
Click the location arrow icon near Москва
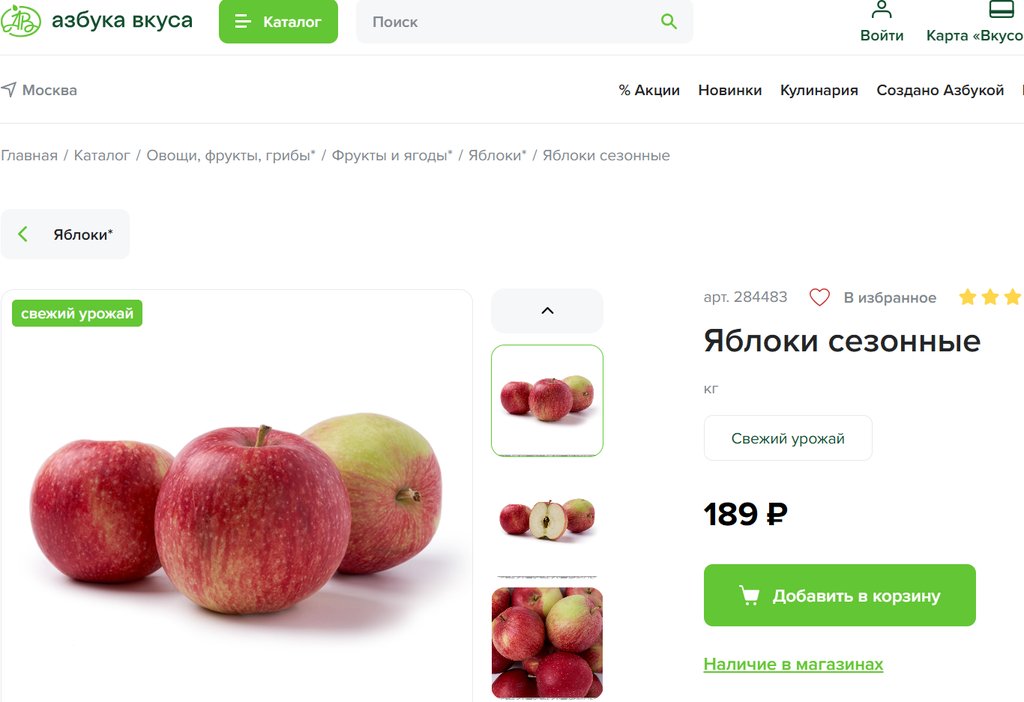(8, 89)
